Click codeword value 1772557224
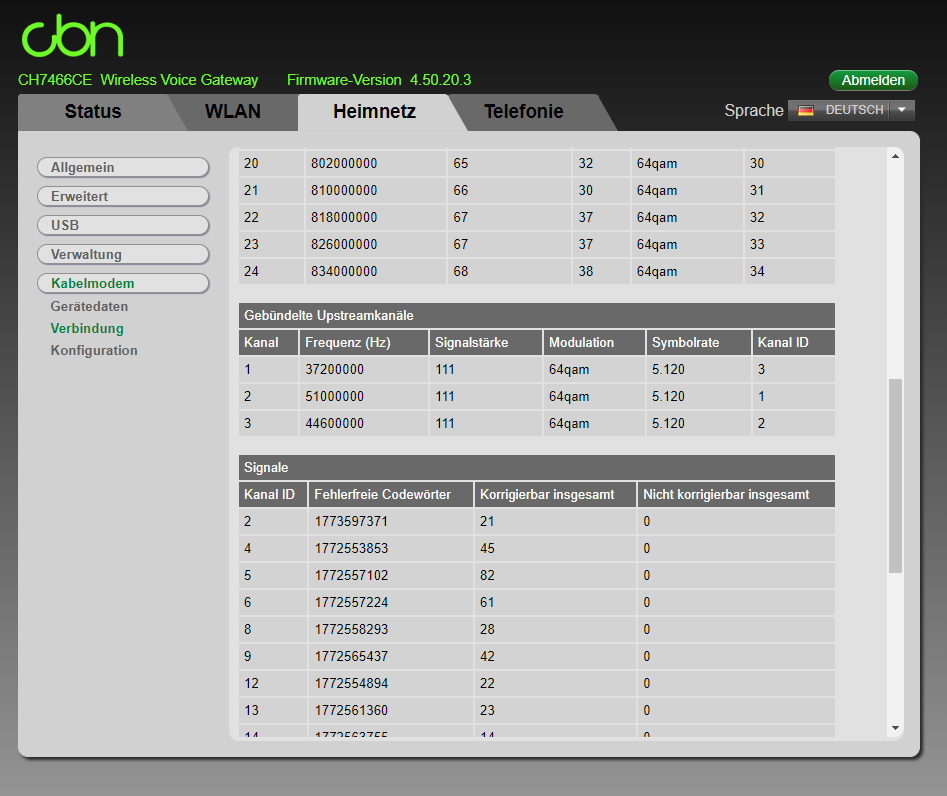Viewport: 947px width, 796px height. pos(352,603)
